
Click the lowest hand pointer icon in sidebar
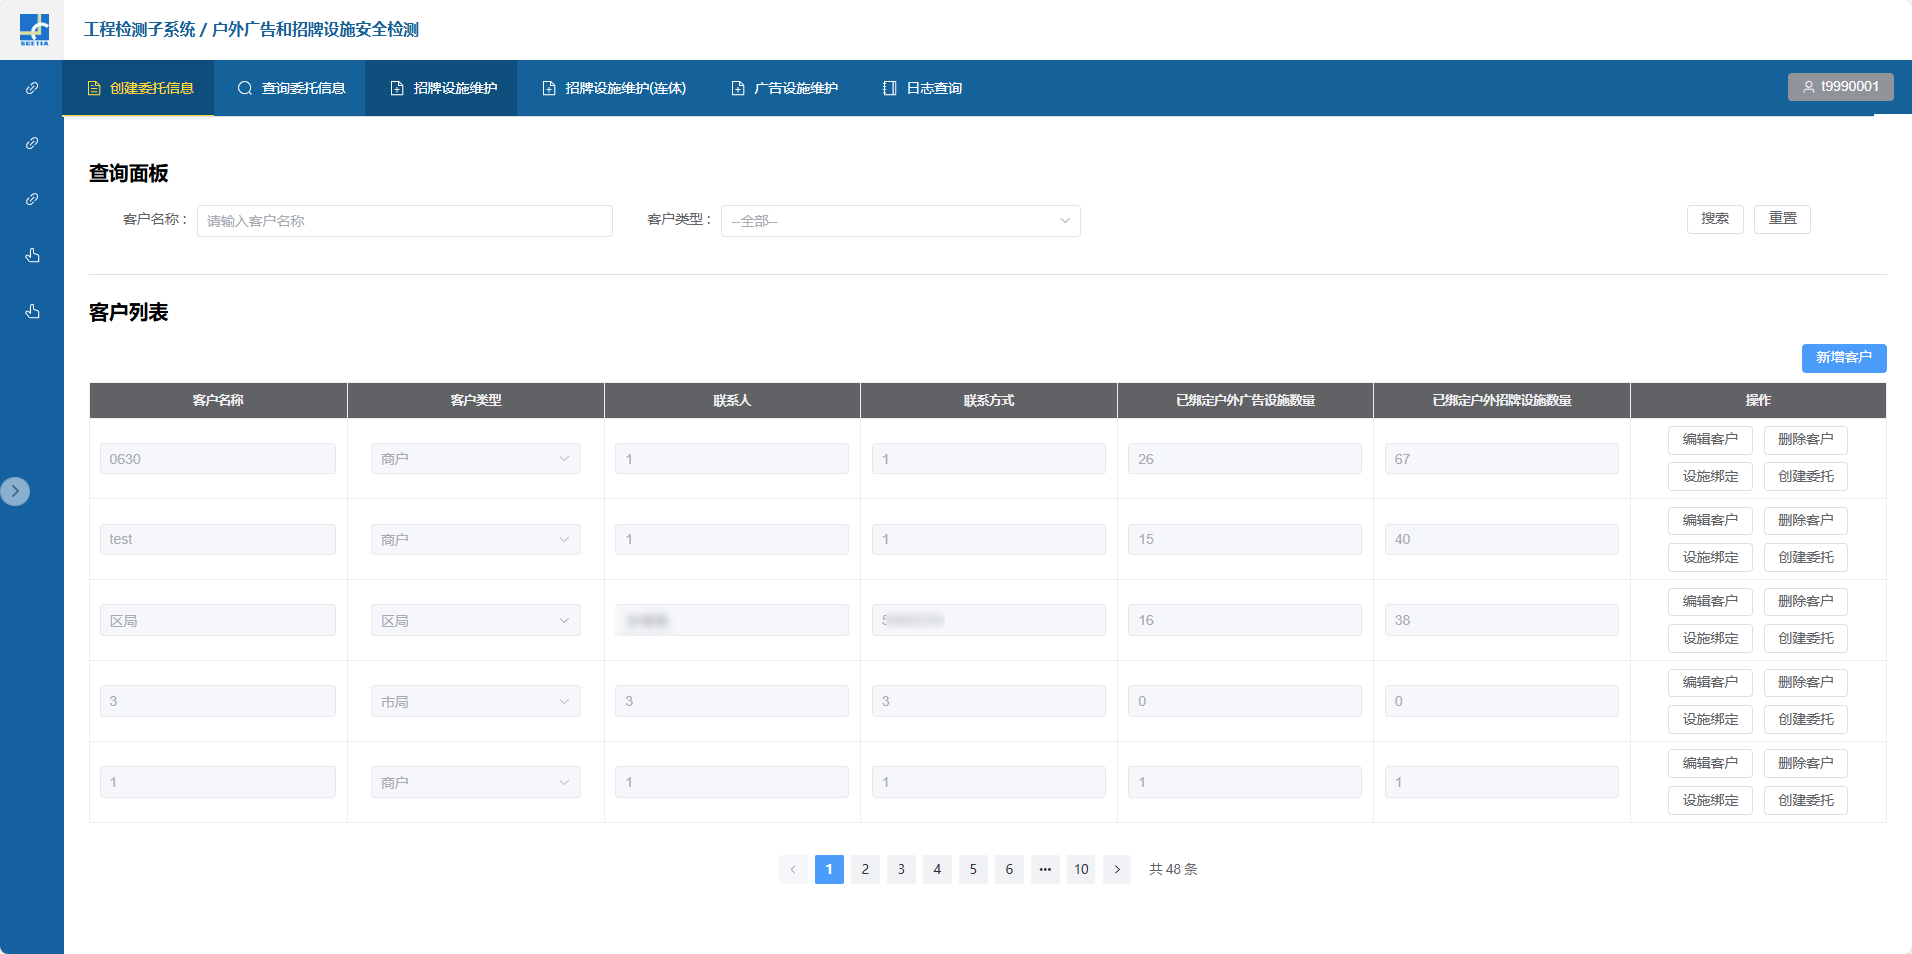32,312
